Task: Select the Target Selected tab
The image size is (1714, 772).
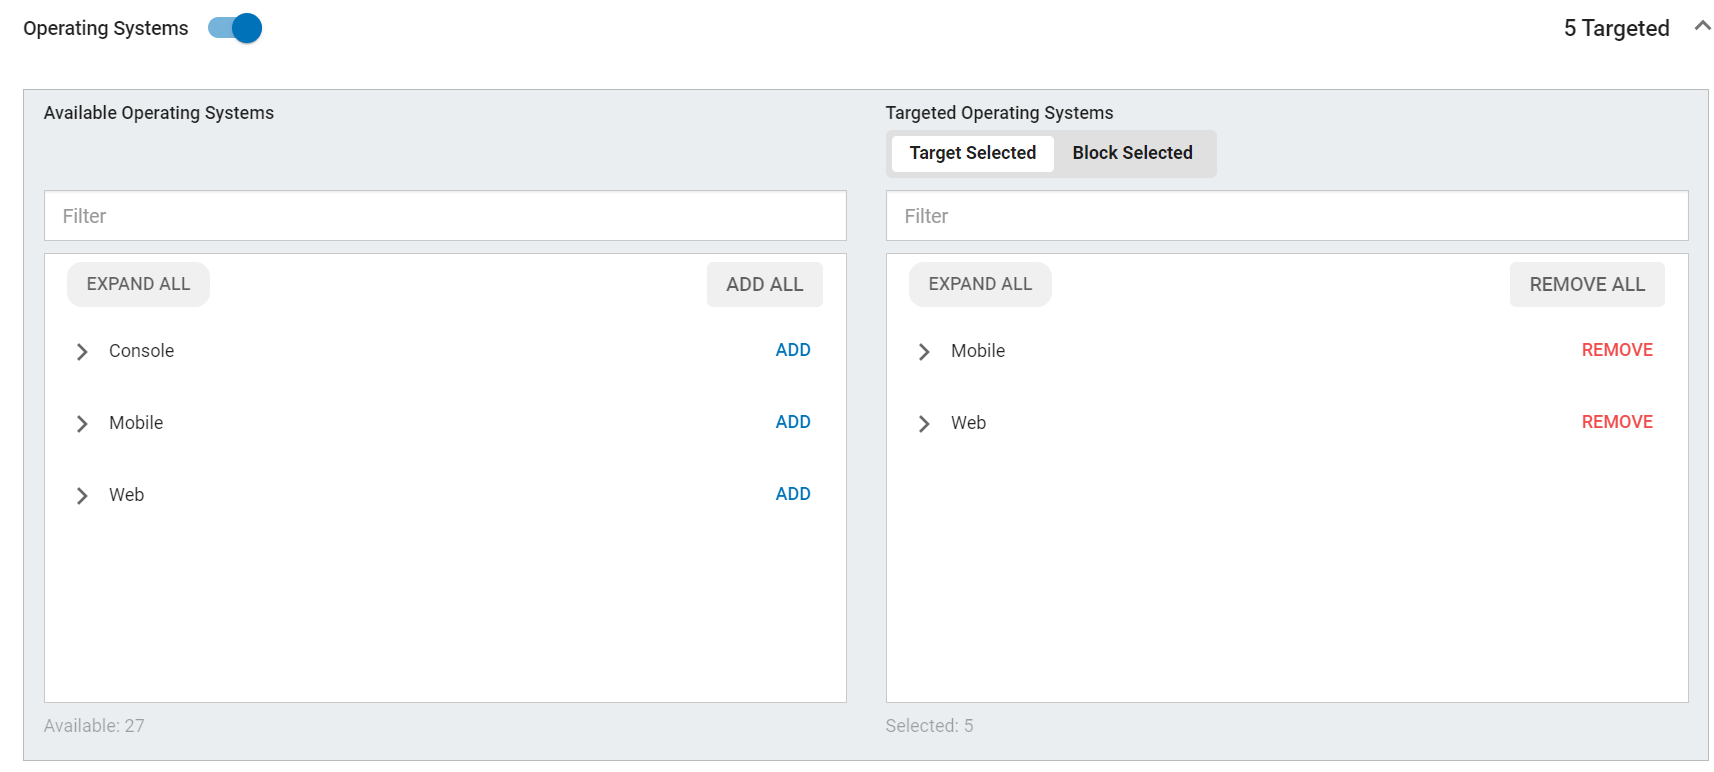Action: (x=972, y=153)
